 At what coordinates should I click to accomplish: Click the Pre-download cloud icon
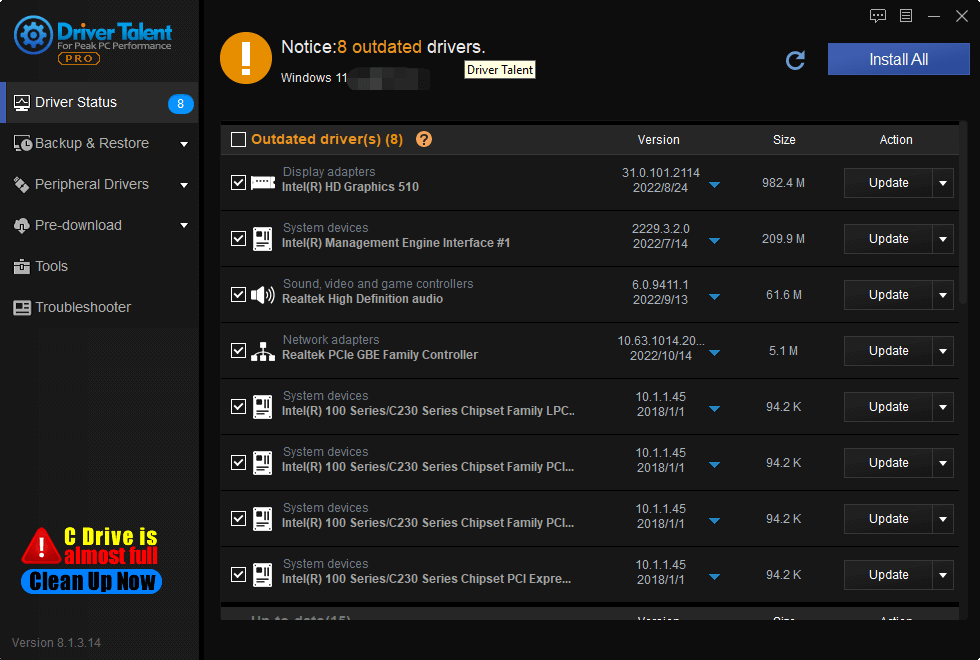click(x=21, y=226)
